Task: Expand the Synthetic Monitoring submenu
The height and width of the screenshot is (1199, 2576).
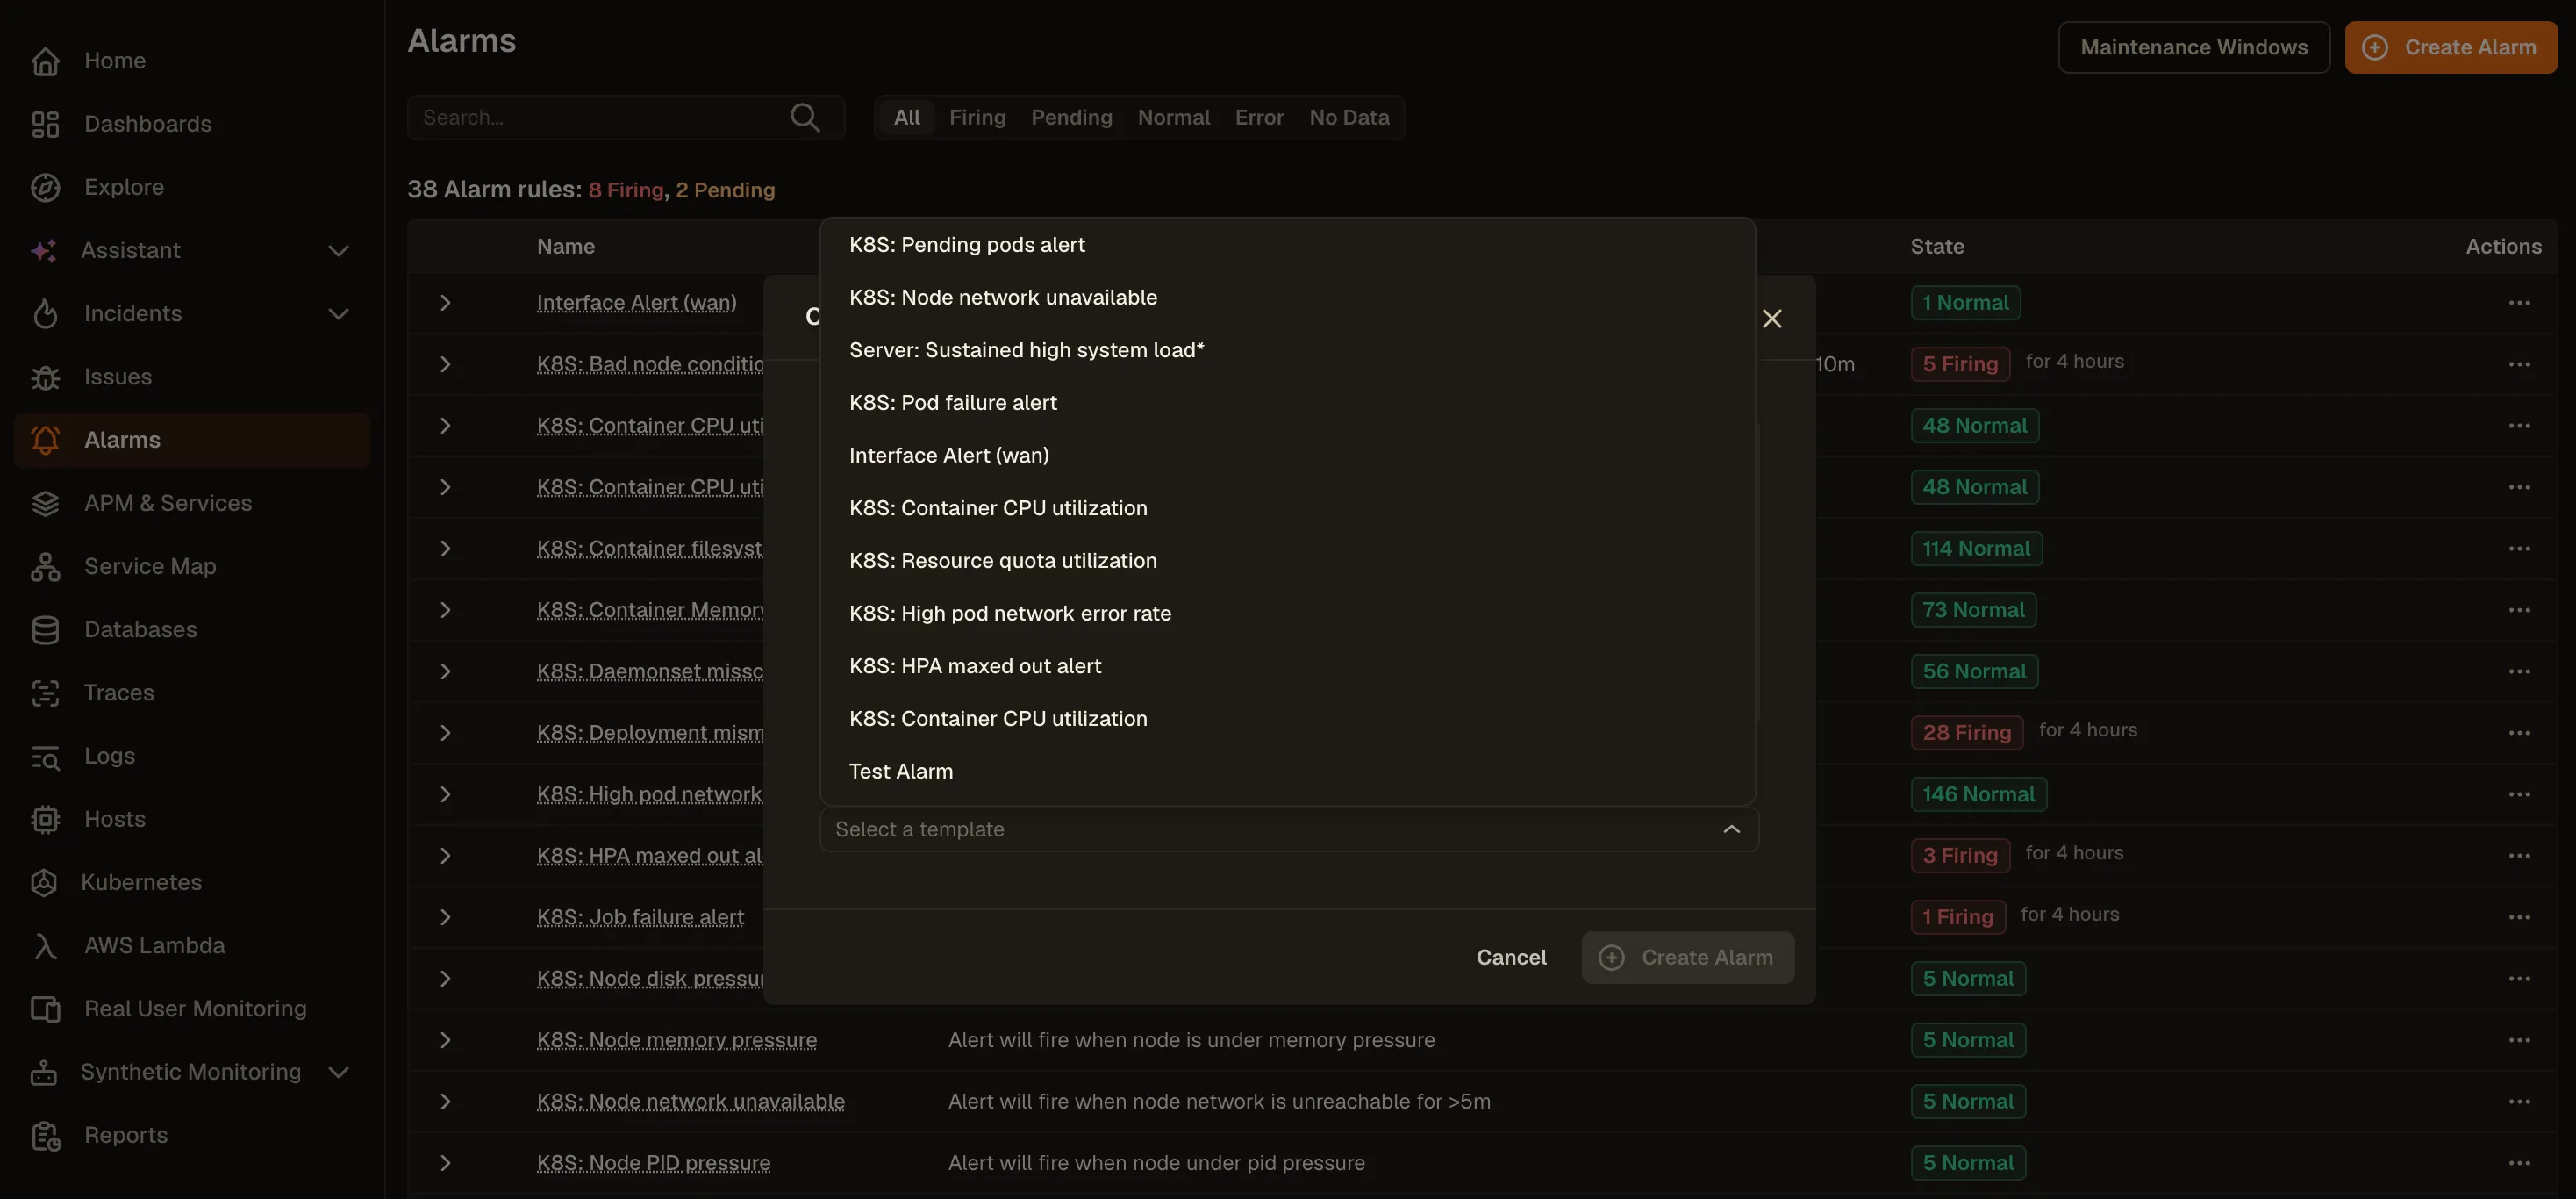Action: pyautogui.click(x=339, y=1072)
